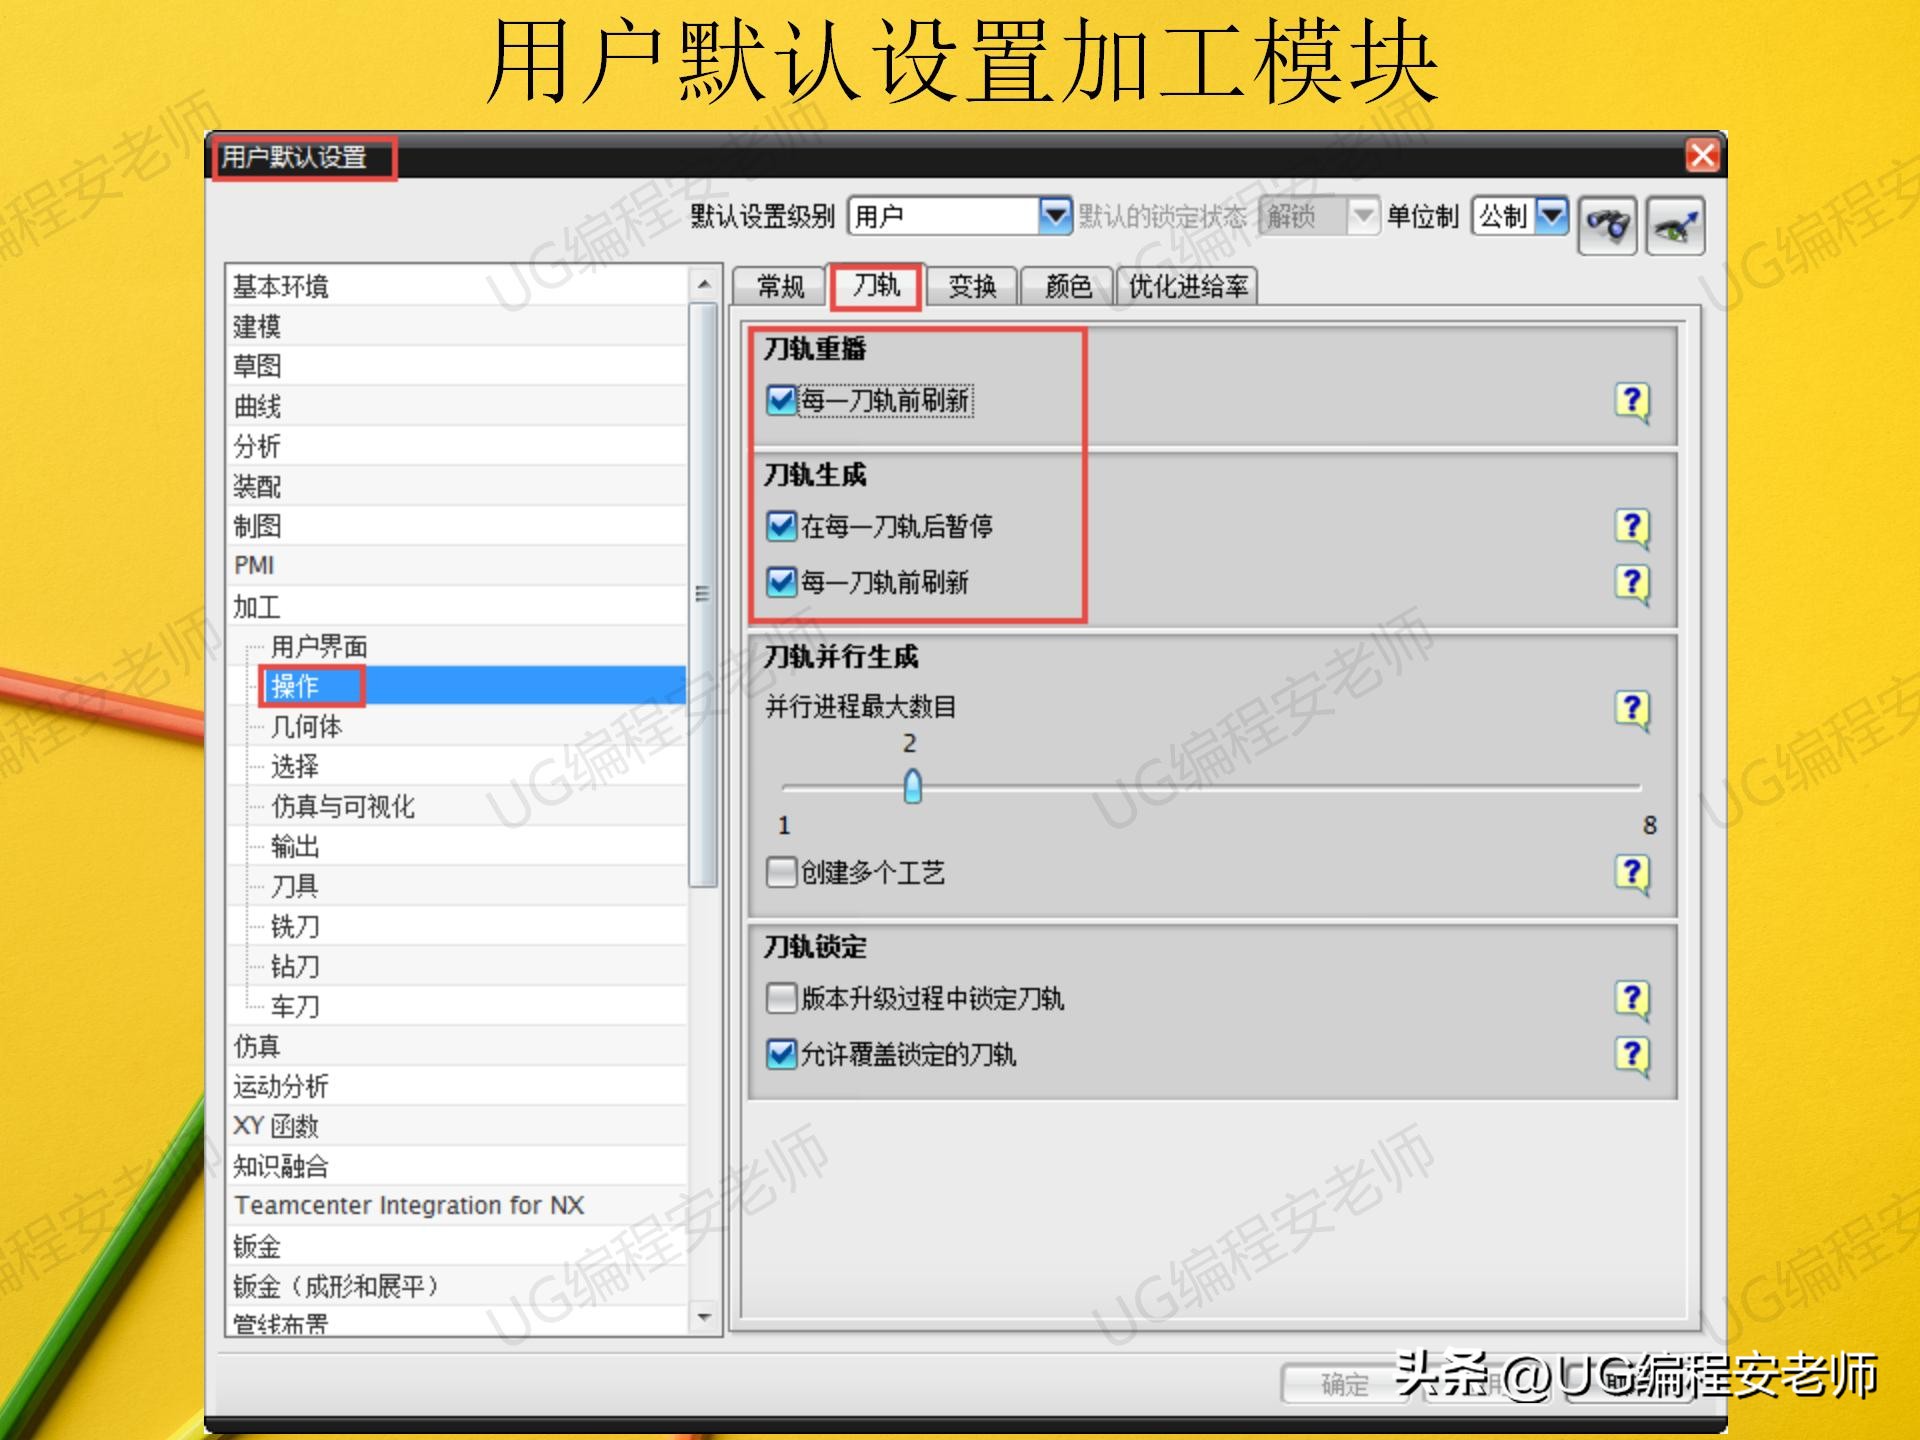Open help for 每一刀轨前刷新 option
The height and width of the screenshot is (1440, 1920).
coord(1632,401)
